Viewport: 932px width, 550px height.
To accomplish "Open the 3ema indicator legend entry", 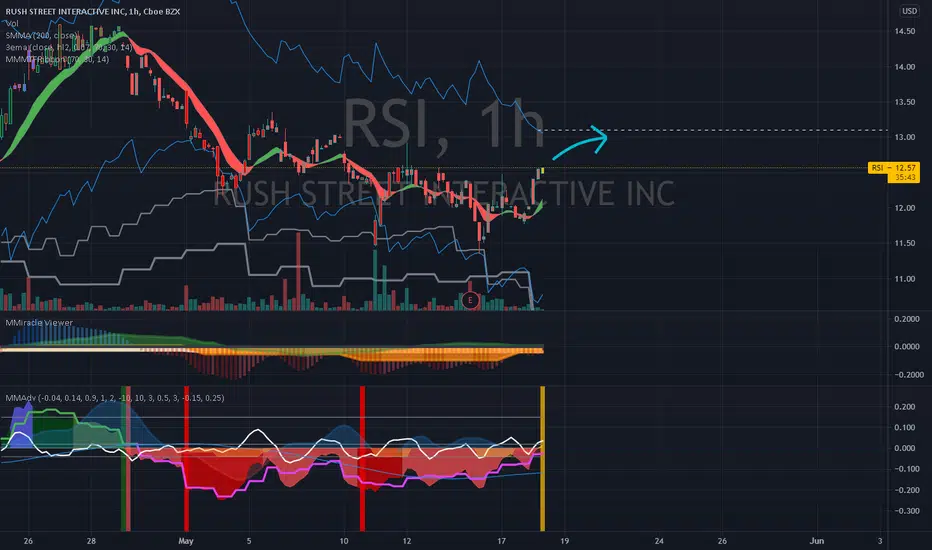I will click(68, 48).
